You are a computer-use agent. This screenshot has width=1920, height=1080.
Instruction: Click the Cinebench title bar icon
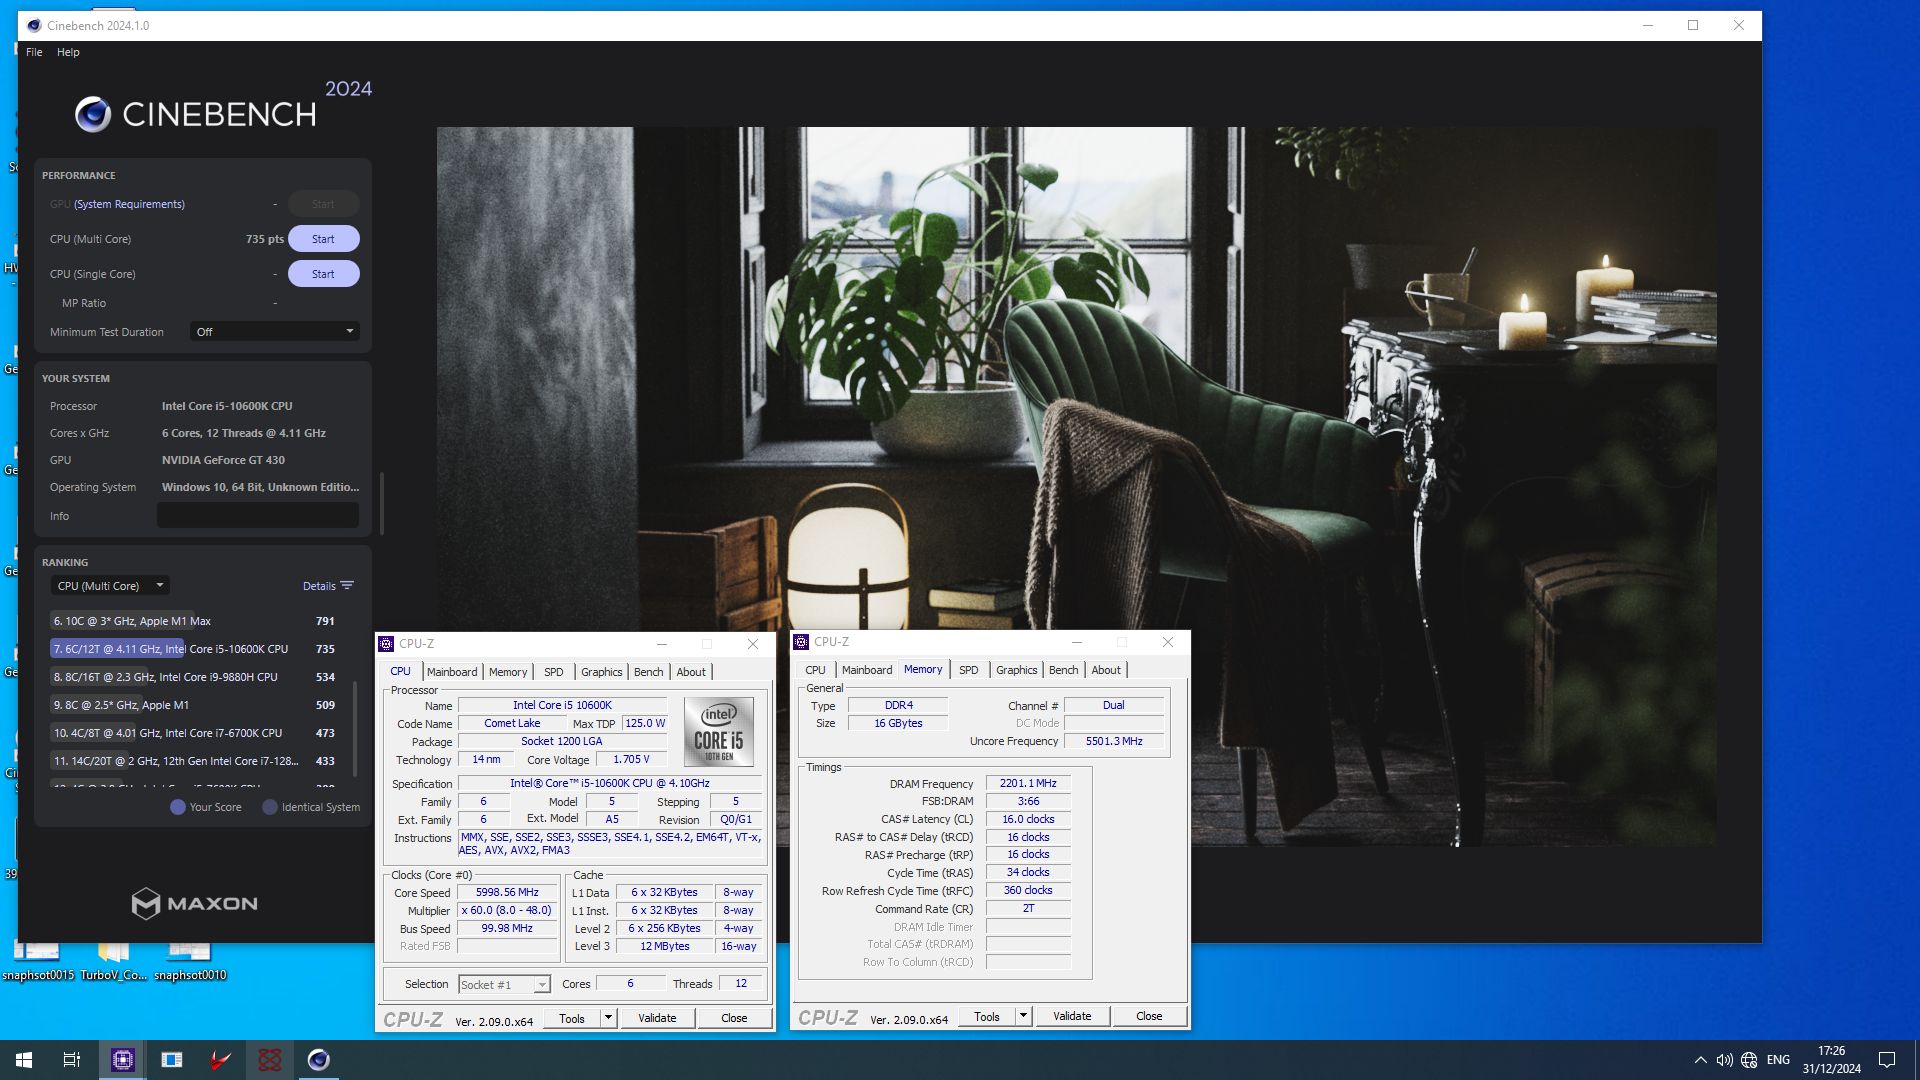point(34,26)
